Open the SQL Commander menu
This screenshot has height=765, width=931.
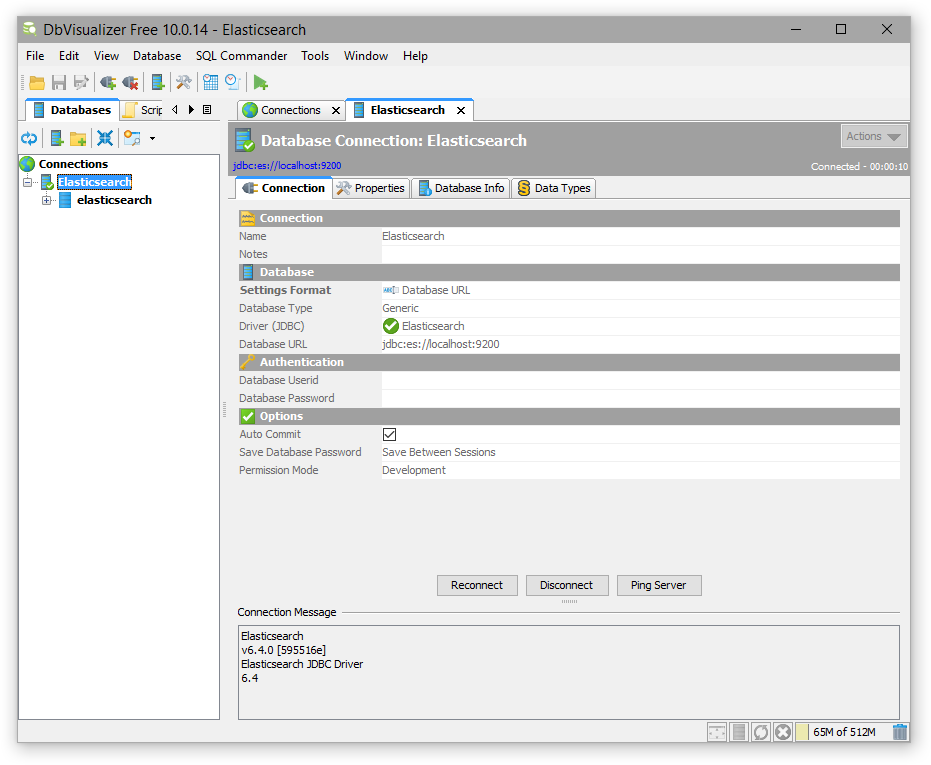(241, 56)
